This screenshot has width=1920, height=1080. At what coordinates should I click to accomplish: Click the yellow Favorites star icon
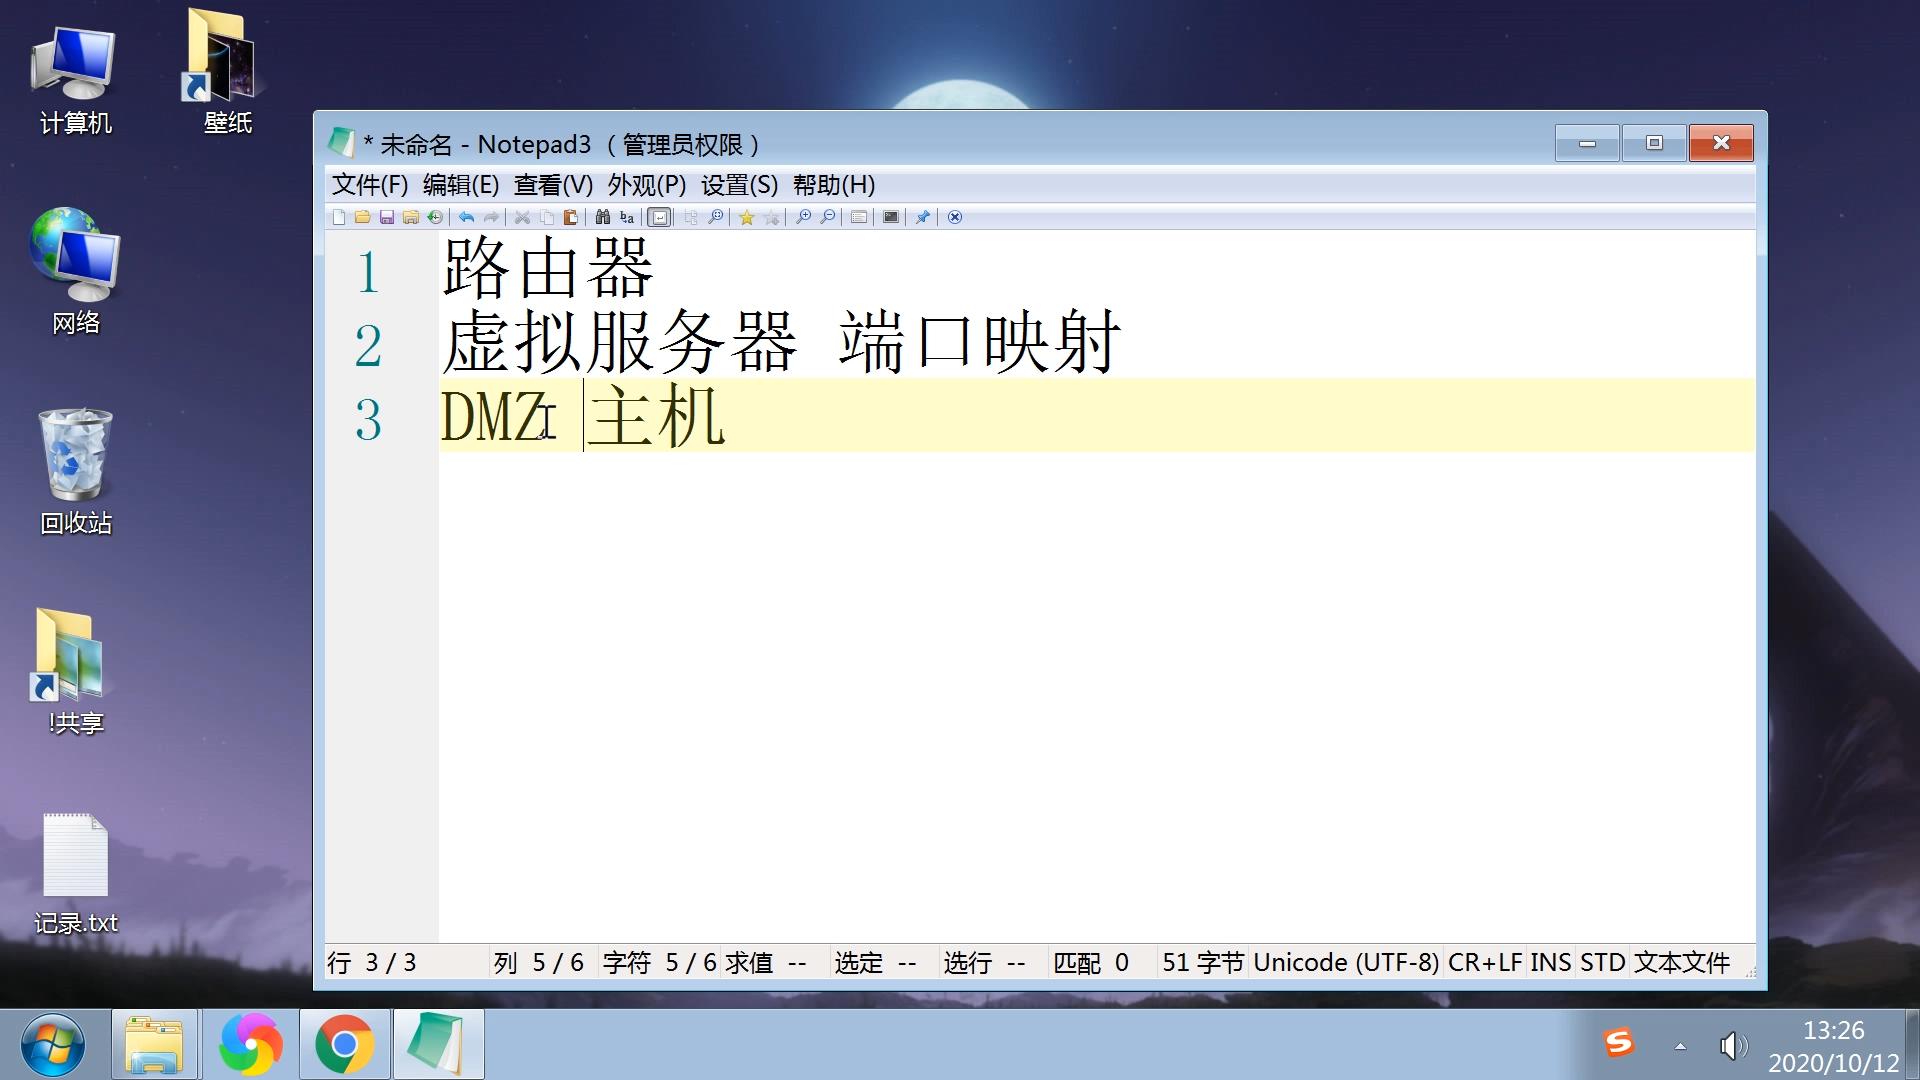click(x=747, y=217)
